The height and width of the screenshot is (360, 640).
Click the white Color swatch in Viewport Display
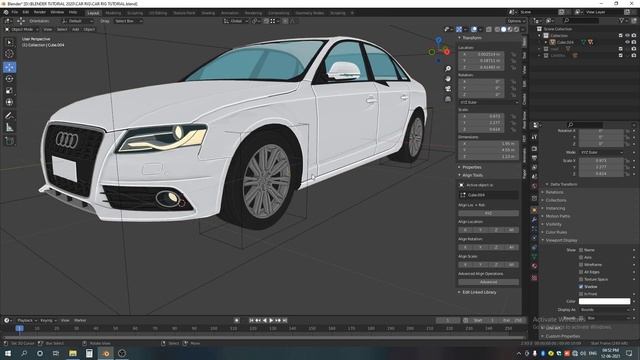[604, 302]
